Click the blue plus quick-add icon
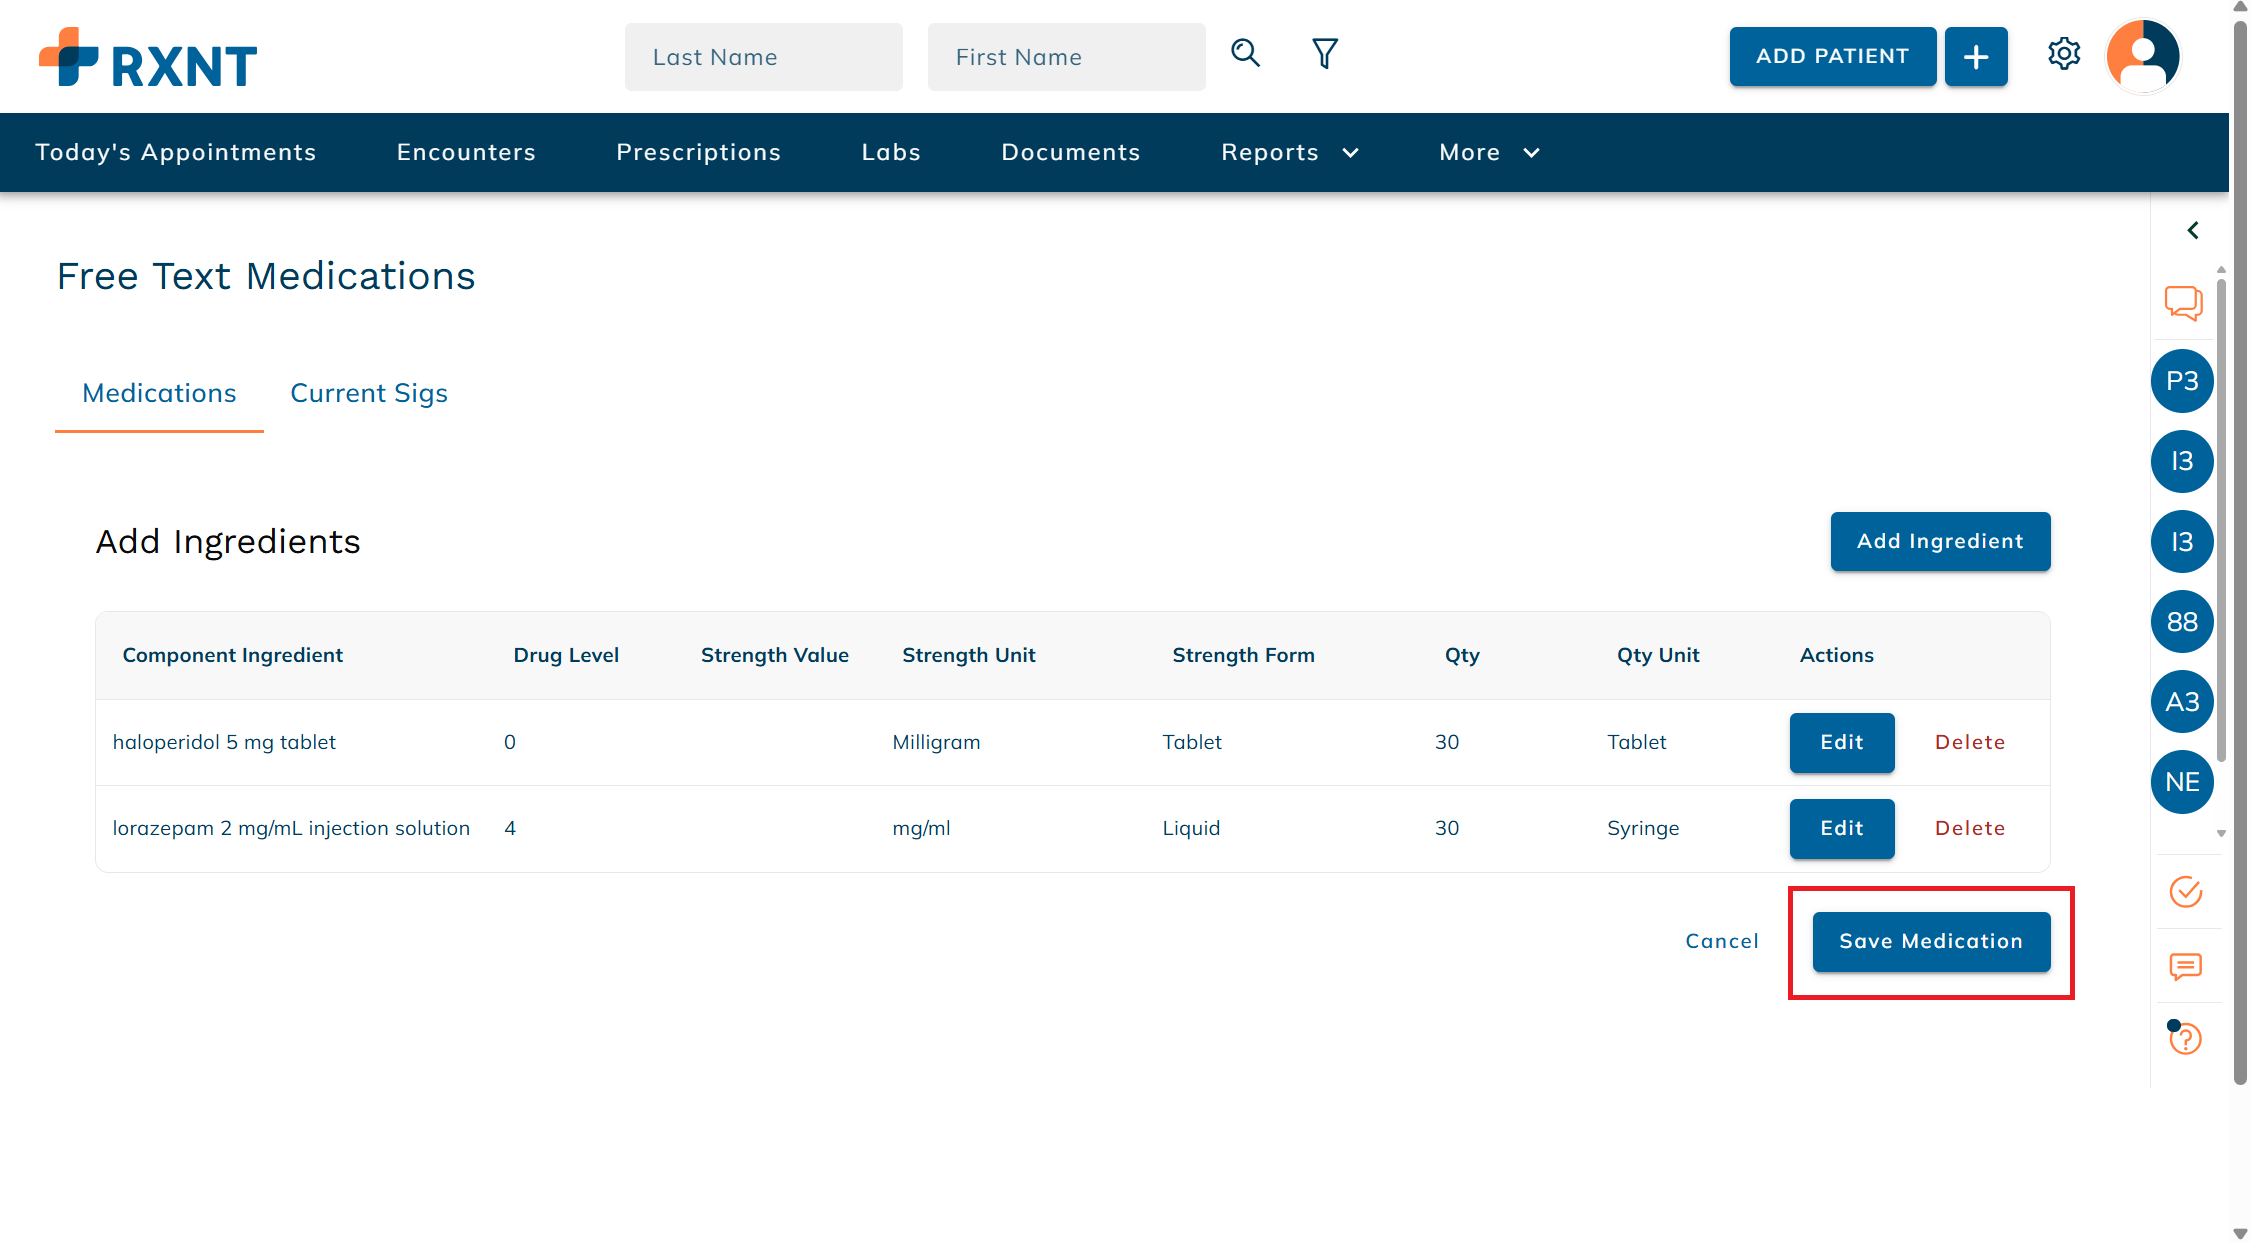Screen dimensions: 2250x1242 click(x=1976, y=56)
